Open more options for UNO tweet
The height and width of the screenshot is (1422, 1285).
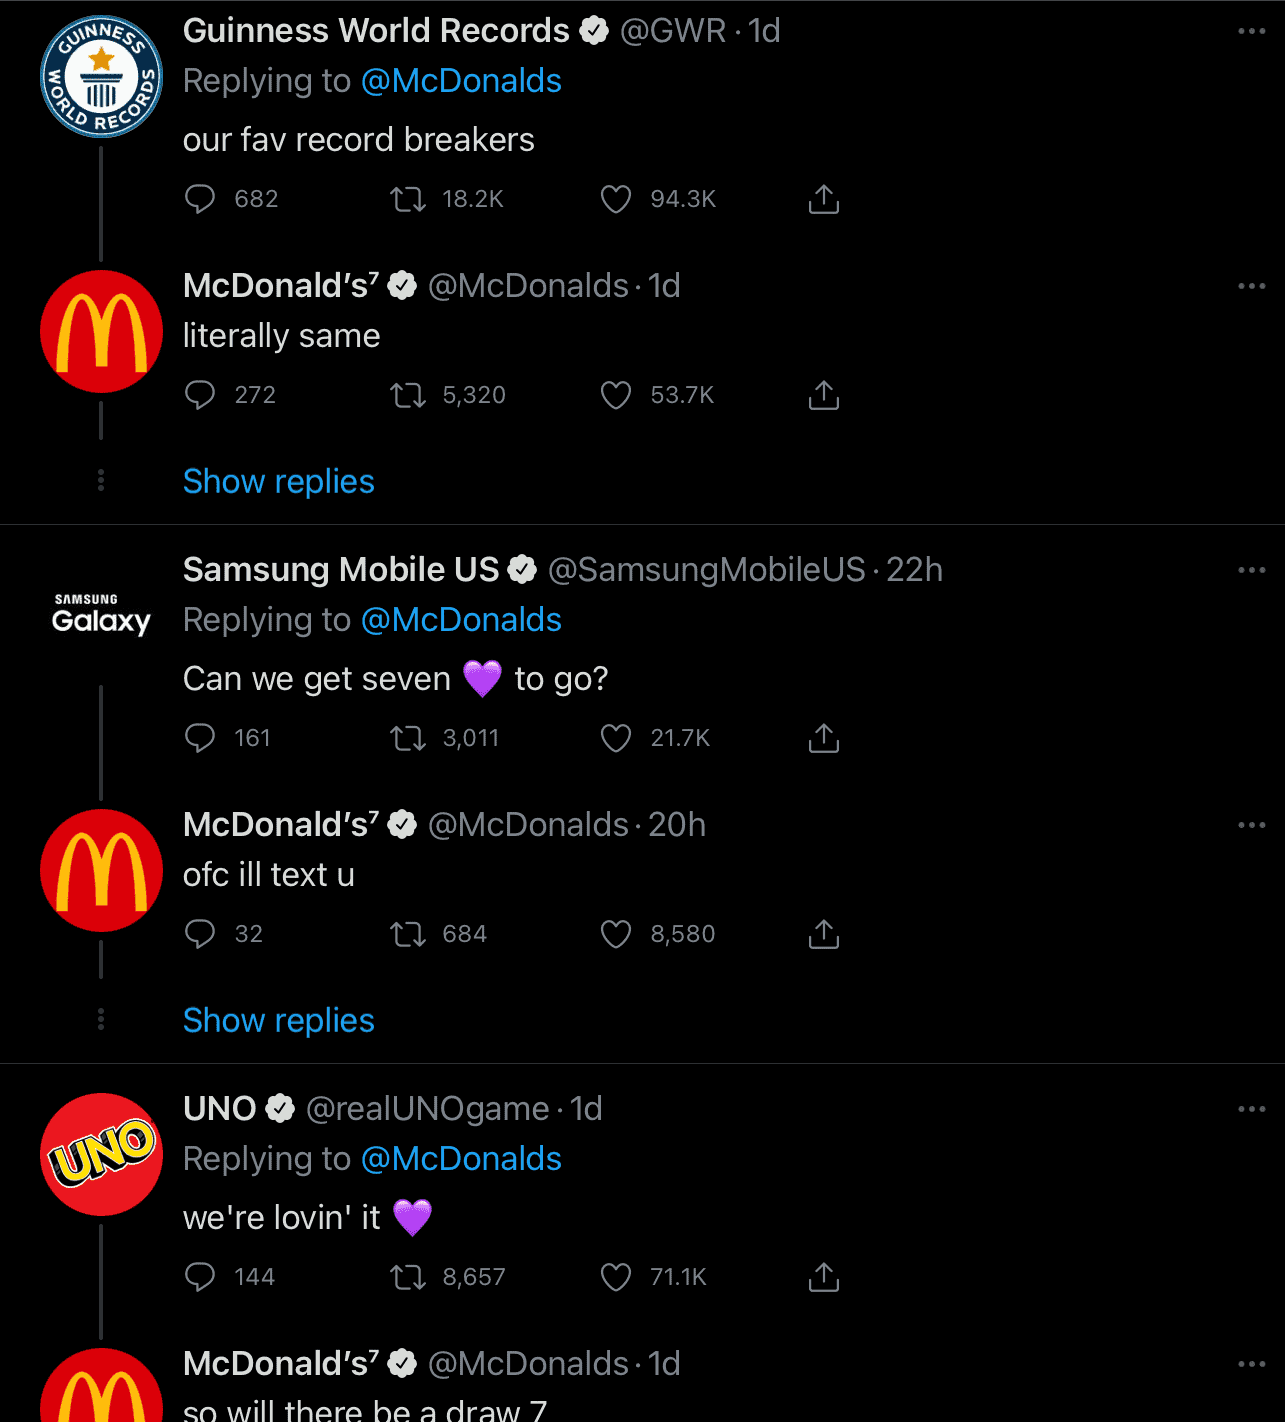[1251, 1109]
